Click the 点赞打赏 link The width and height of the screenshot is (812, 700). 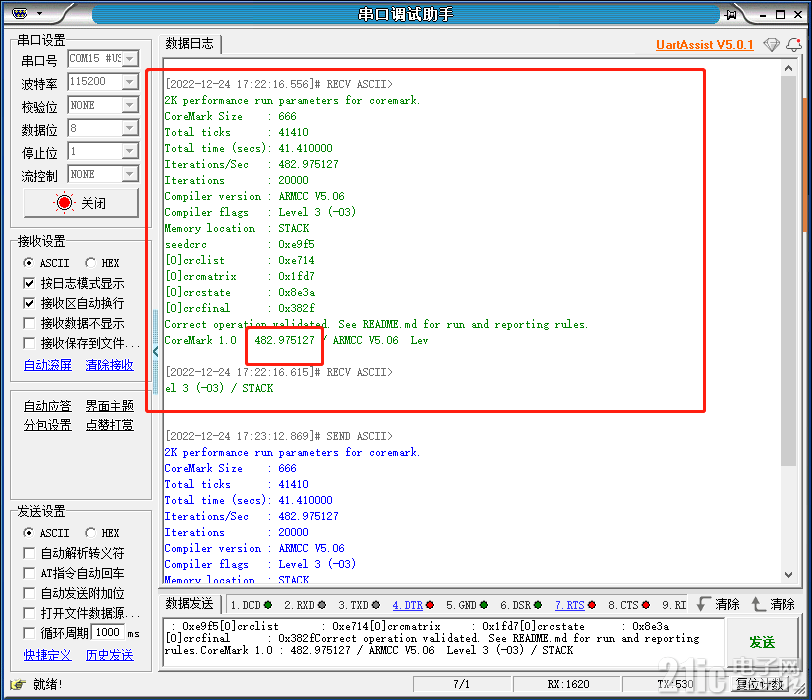[x=109, y=425]
